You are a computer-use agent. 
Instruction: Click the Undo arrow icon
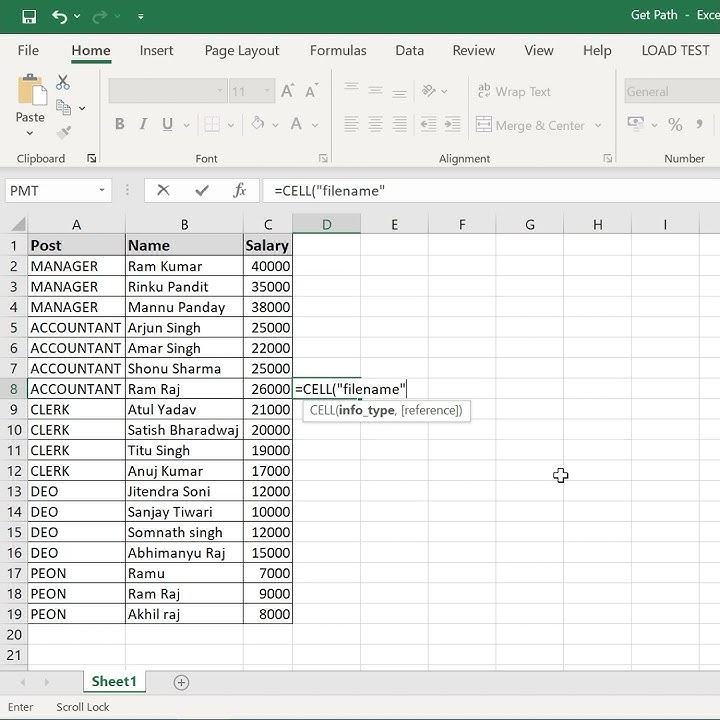point(59,17)
